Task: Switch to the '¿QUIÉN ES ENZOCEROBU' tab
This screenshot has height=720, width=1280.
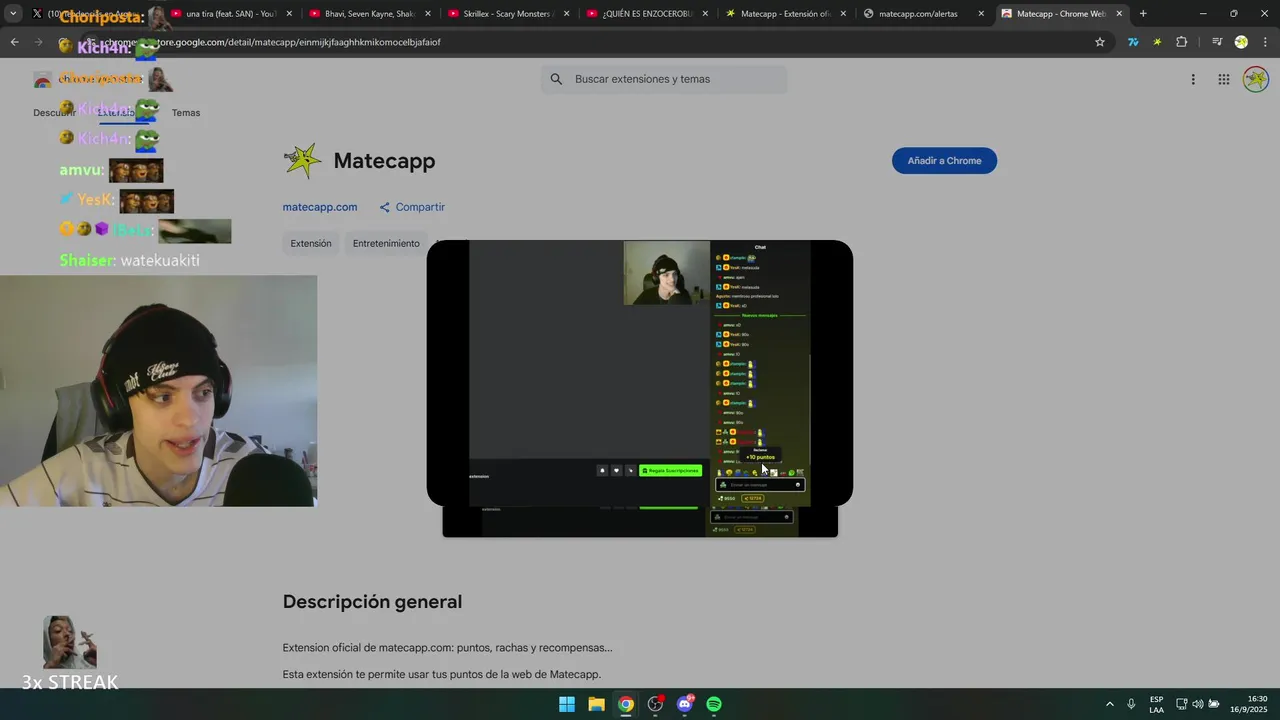Action: [x=647, y=14]
